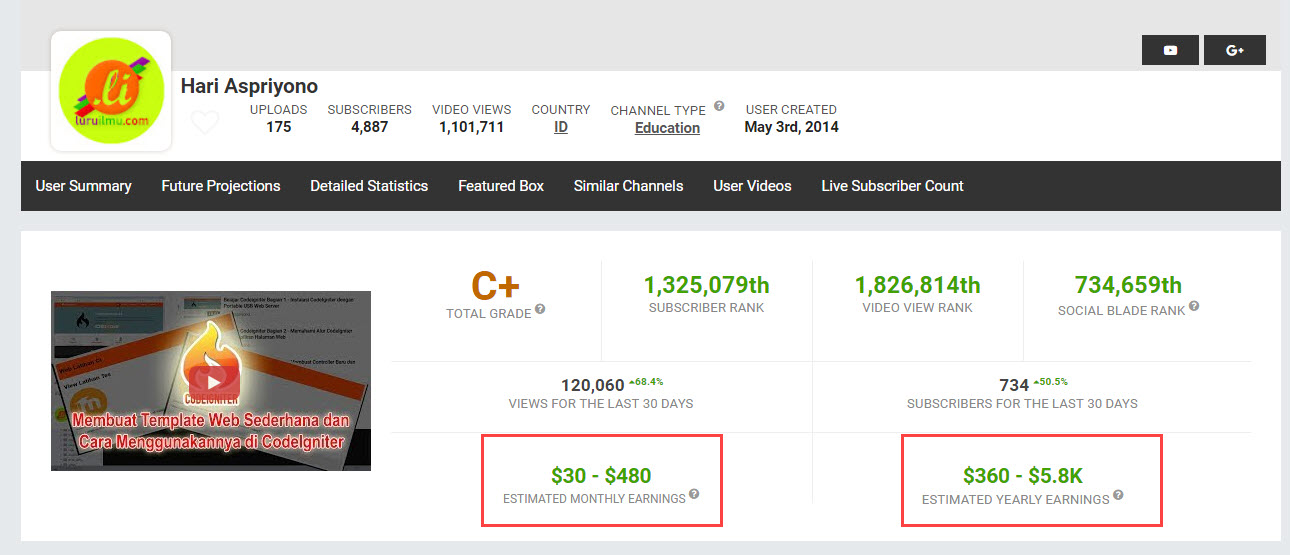The image size is (1290, 555).
Task: Click the Education channel type link
Action: 667,128
